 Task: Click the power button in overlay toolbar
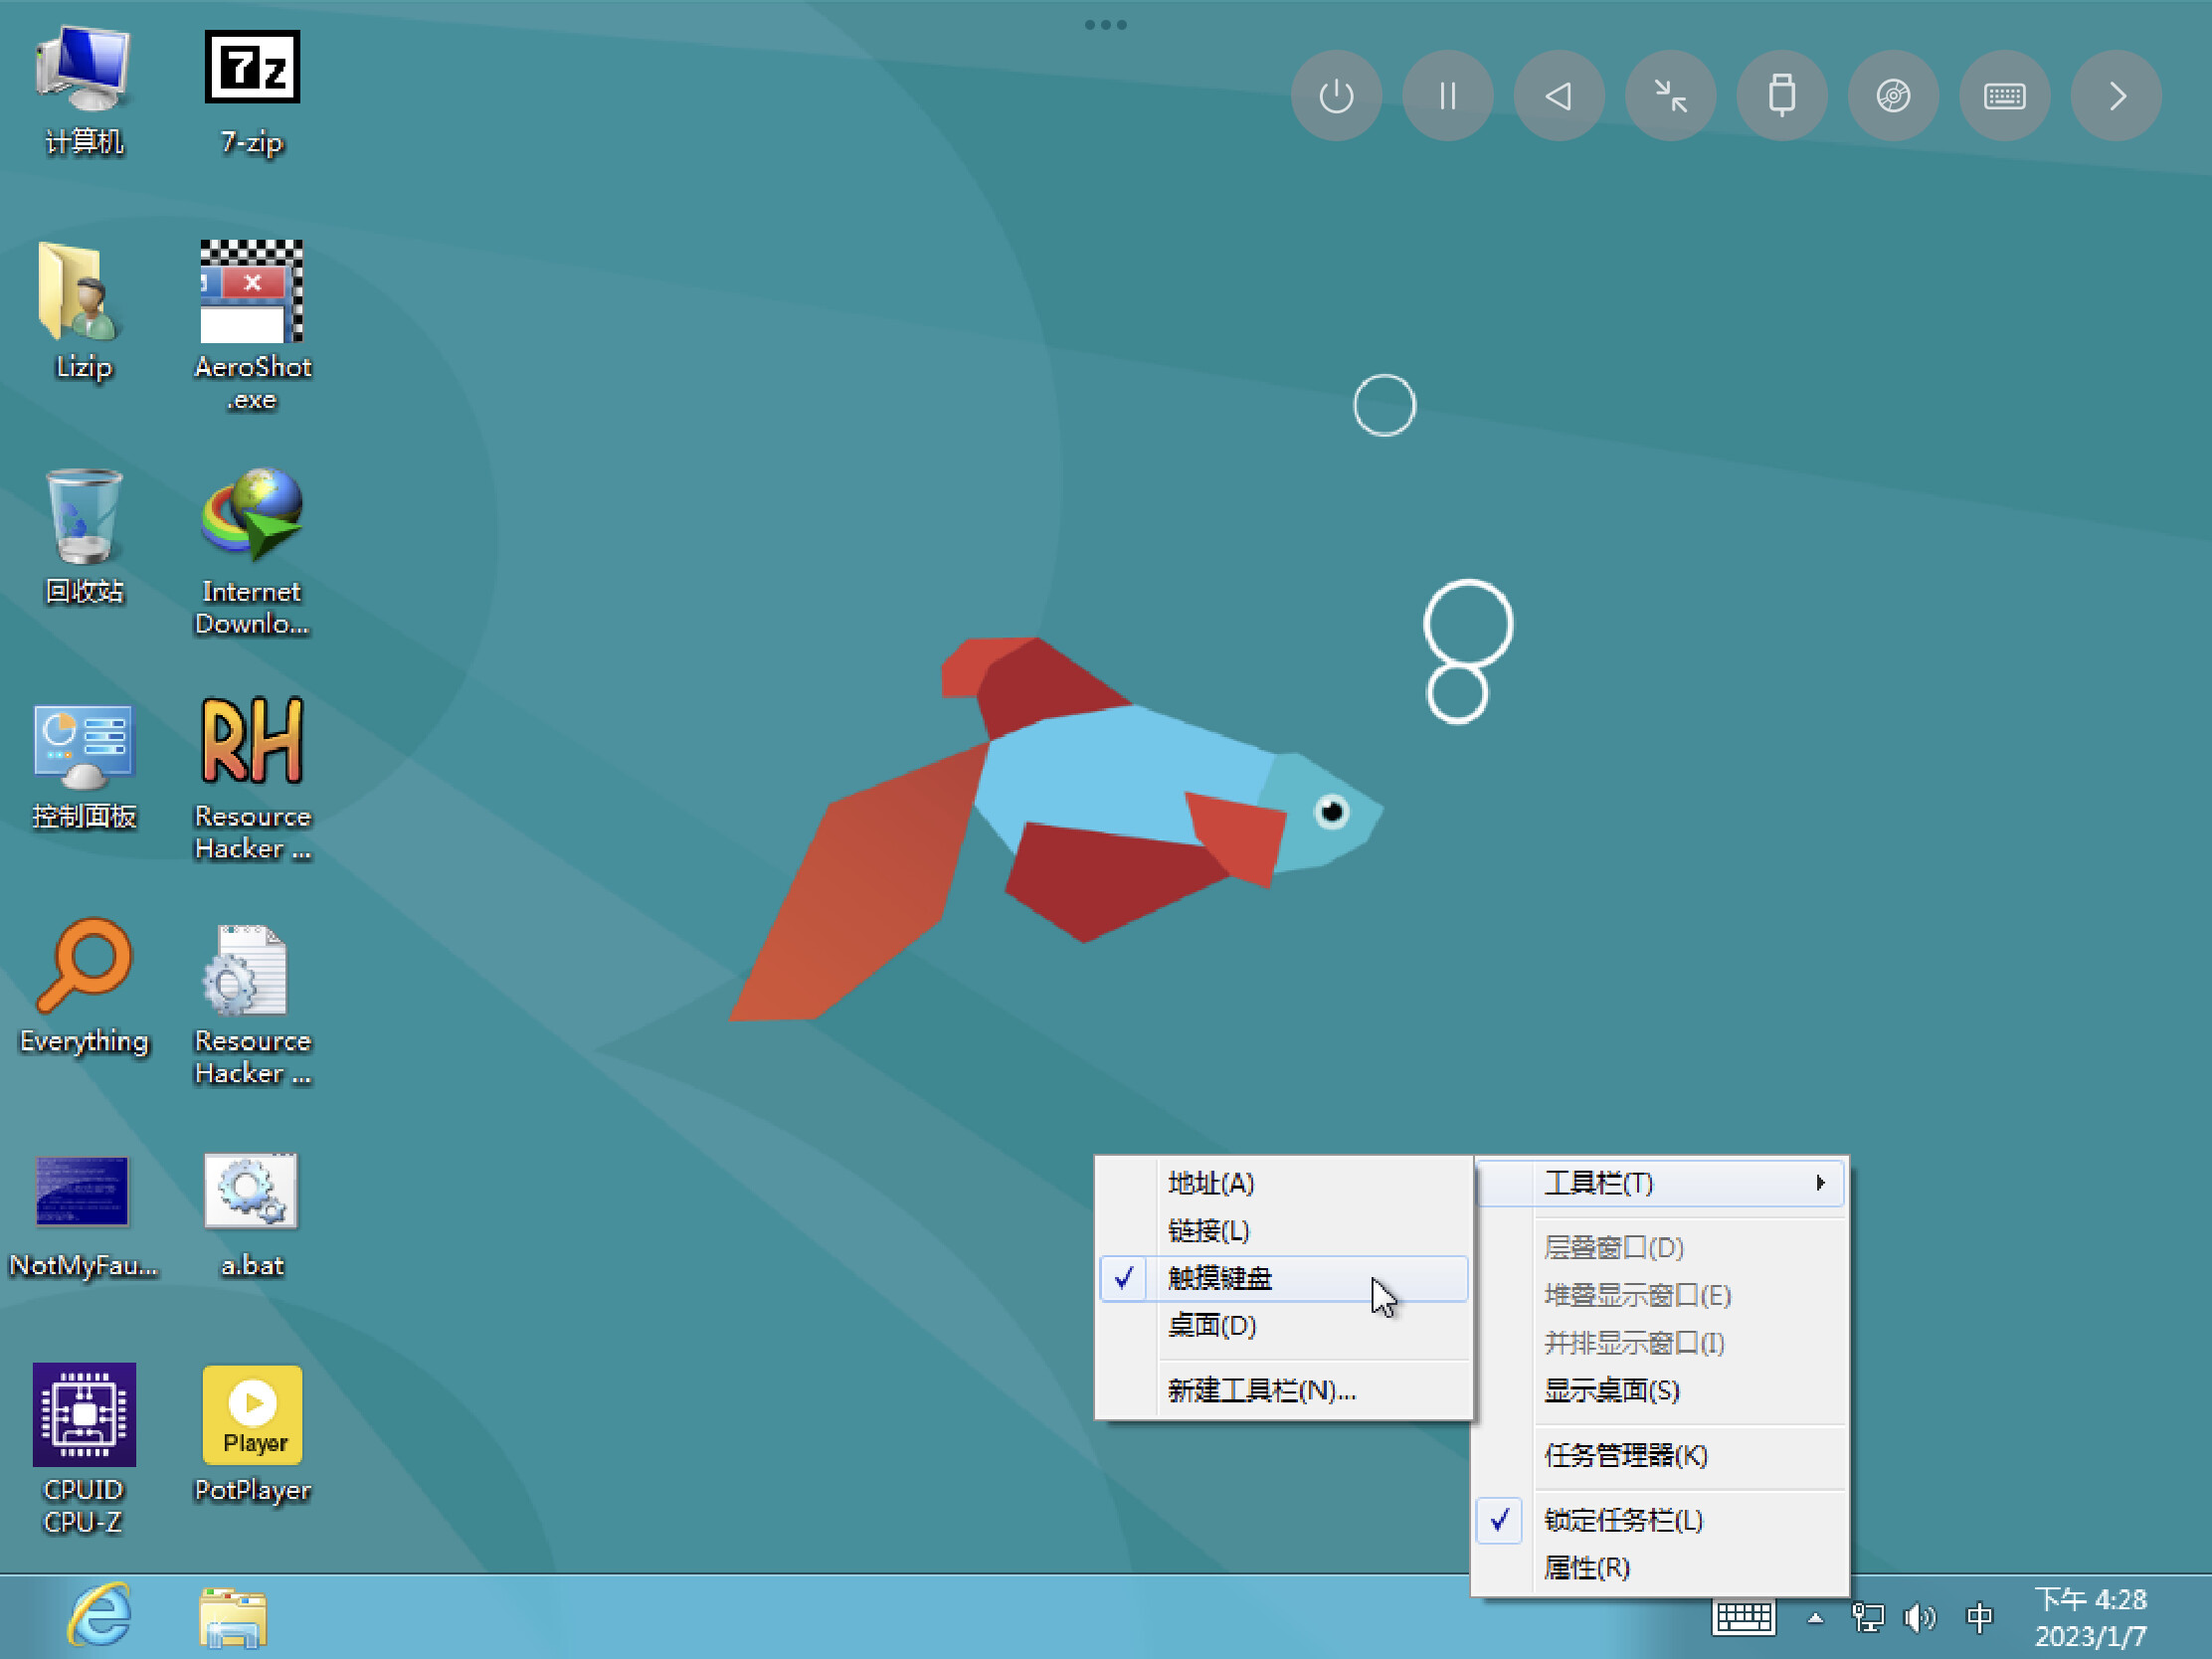1336,96
